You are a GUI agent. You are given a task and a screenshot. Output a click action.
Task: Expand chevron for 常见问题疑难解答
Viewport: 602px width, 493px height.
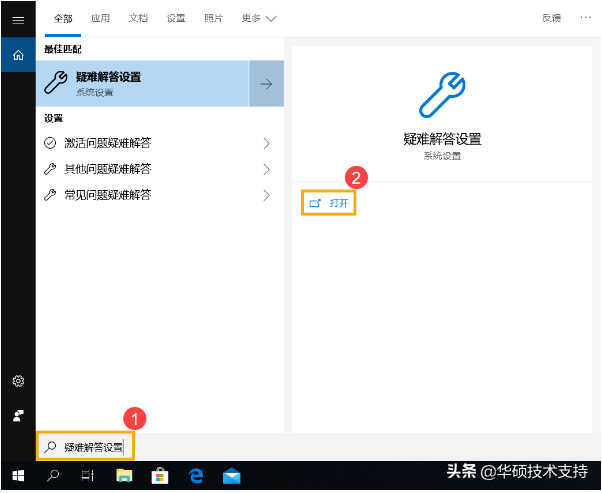(267, 195)
